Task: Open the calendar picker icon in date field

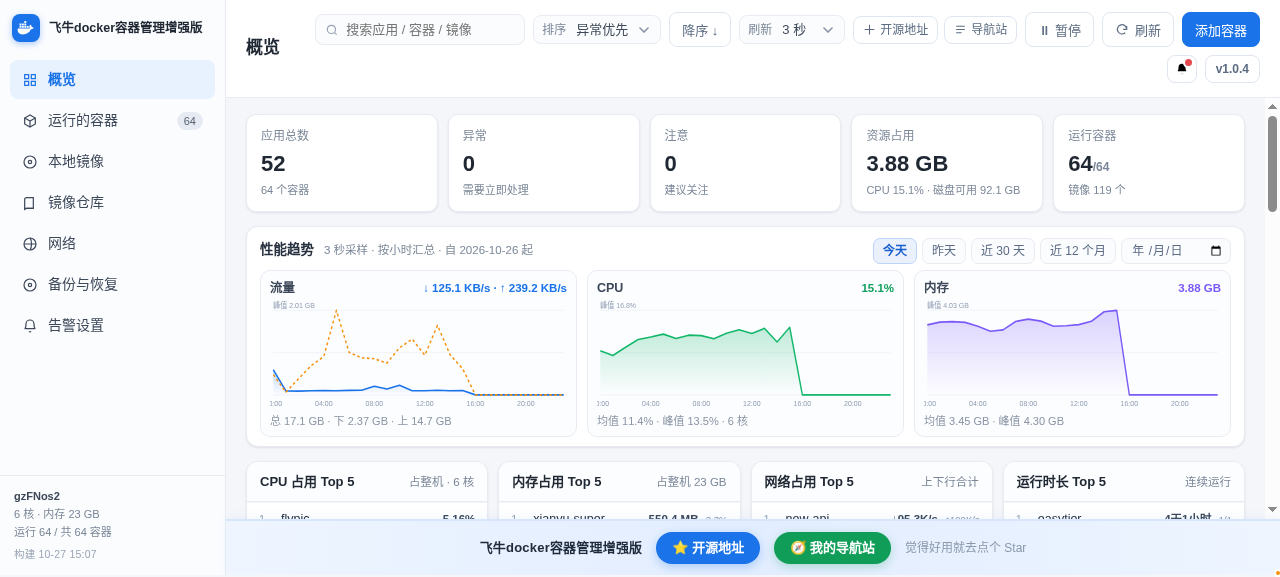Action: (1216, 251)
